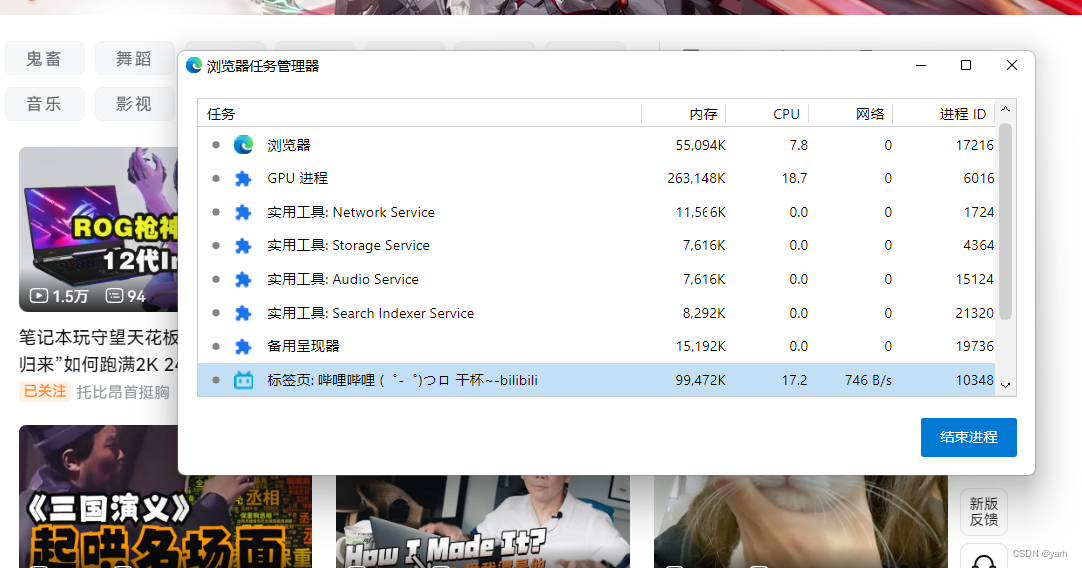Click the puzzle icon beside GPU 进程
The image size is (1082, 568).
[x=243, y=179]
